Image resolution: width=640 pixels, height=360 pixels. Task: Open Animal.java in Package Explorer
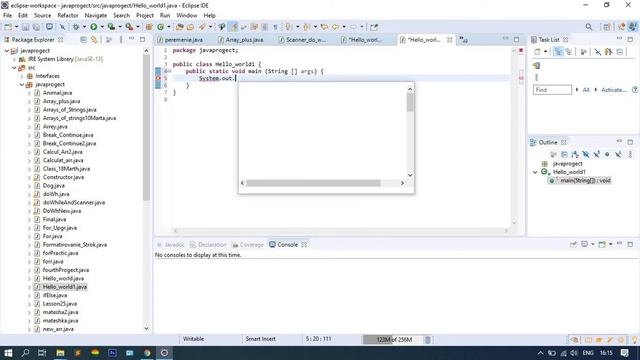tap(57, 93)
